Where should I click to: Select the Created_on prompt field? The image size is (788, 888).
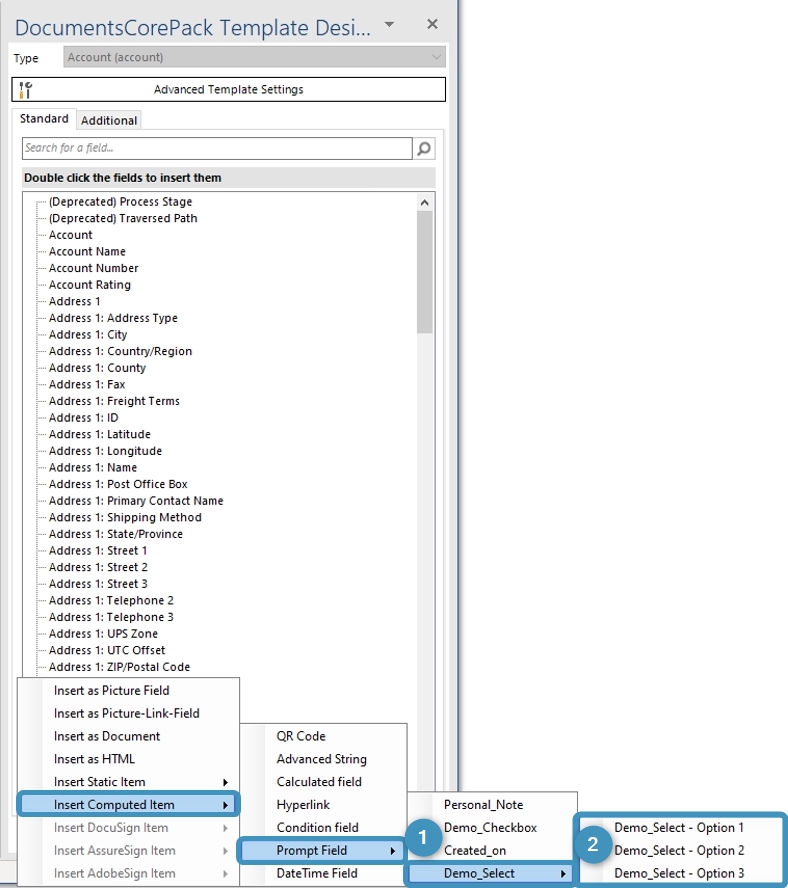[492, 850]
